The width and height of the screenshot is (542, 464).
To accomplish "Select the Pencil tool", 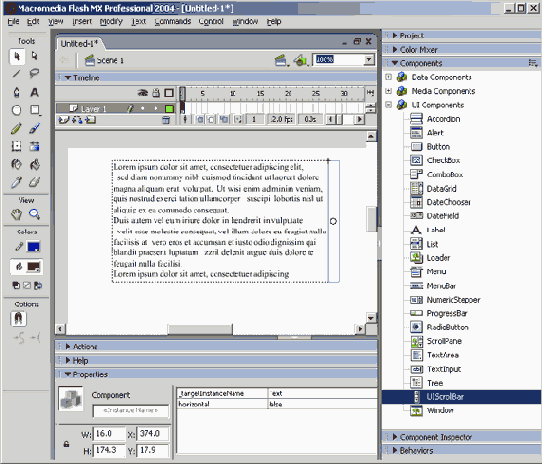I will coord(16,129).
